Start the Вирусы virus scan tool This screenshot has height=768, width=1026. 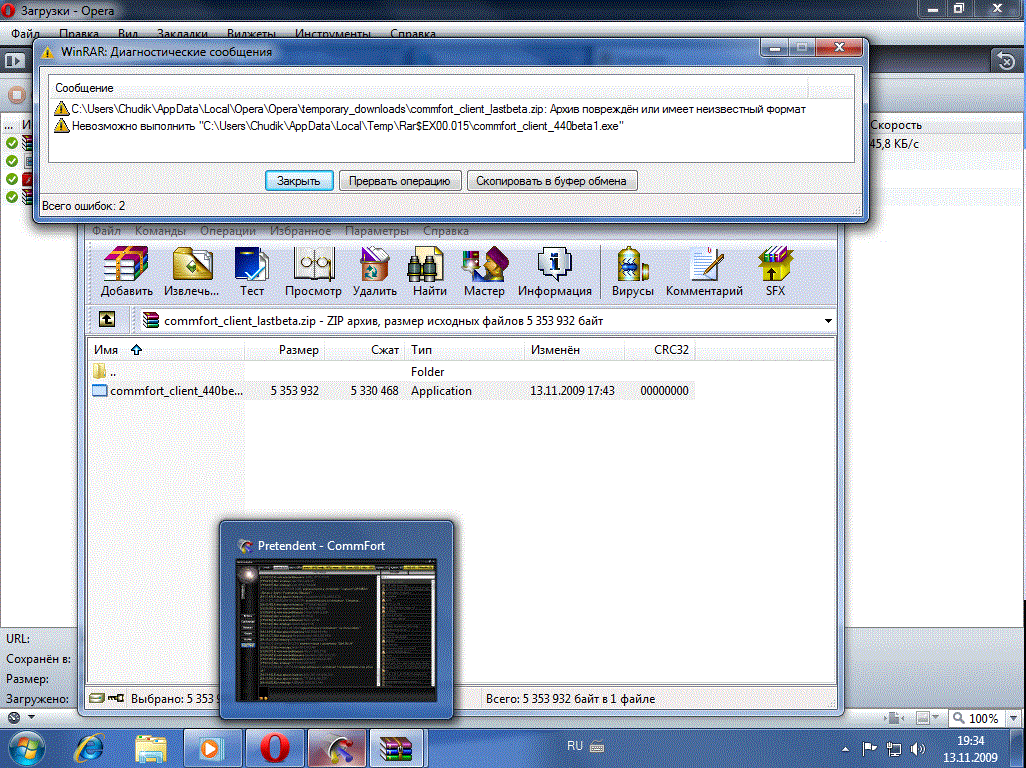(x=632, y=272)
